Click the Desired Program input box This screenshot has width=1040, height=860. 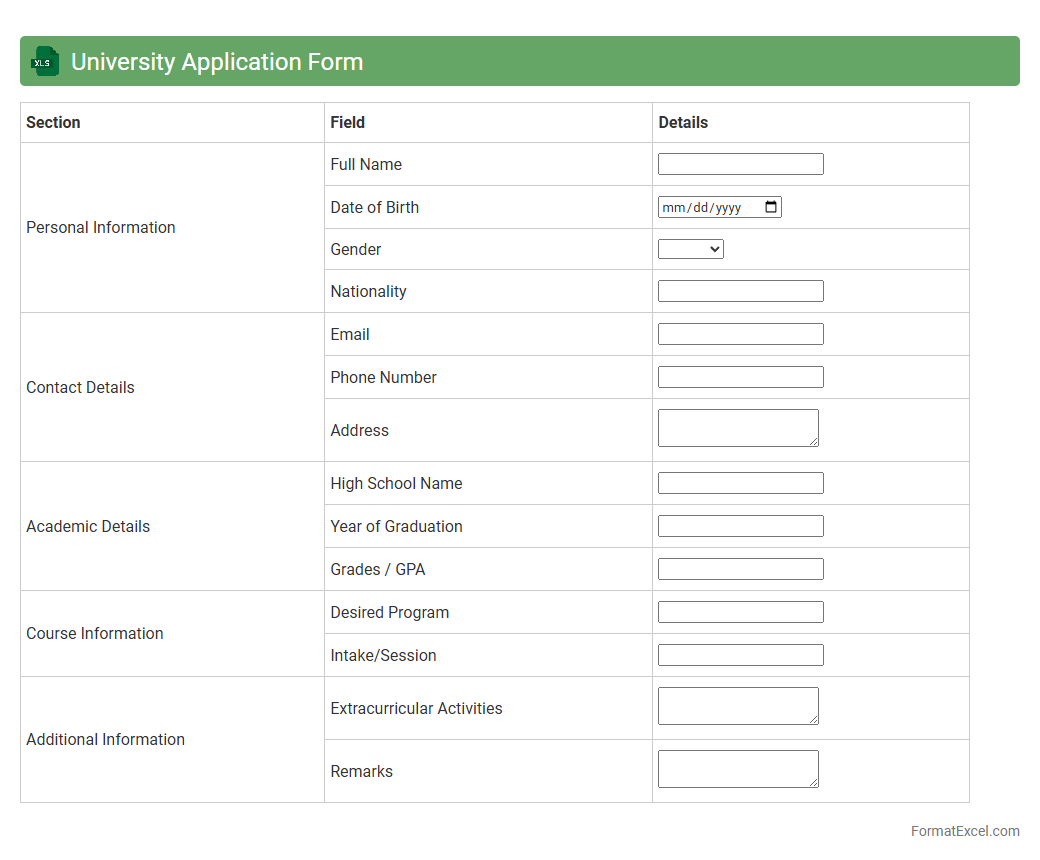click(740, 612)
